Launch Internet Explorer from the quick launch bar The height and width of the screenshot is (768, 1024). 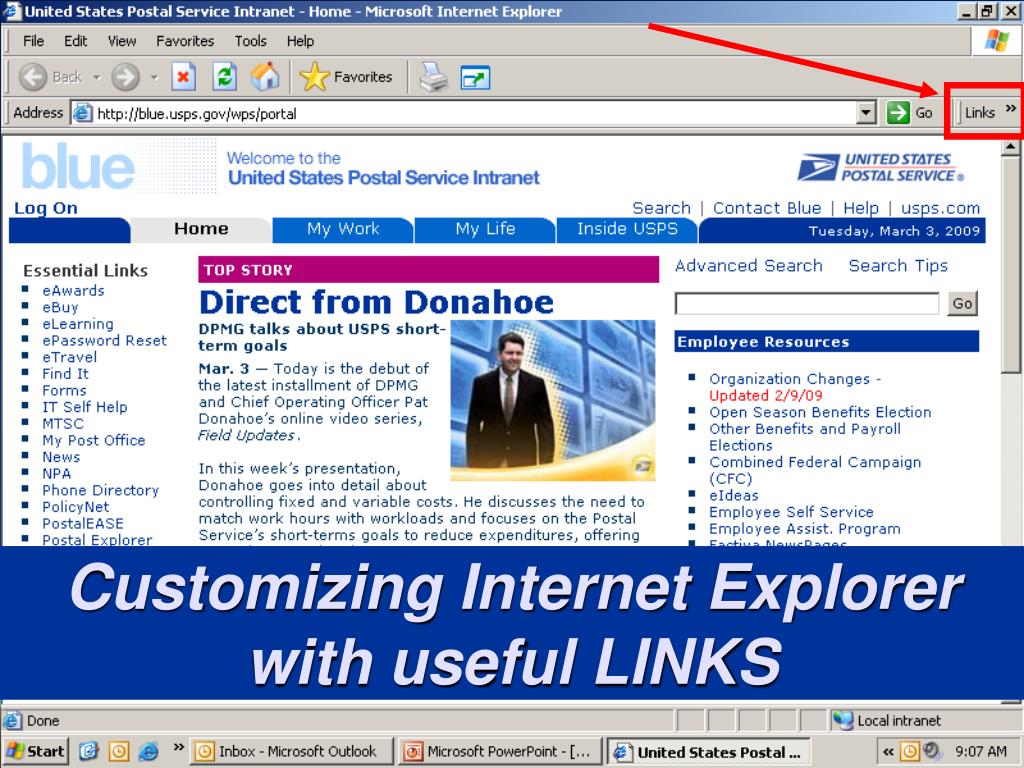pos(149,752)
